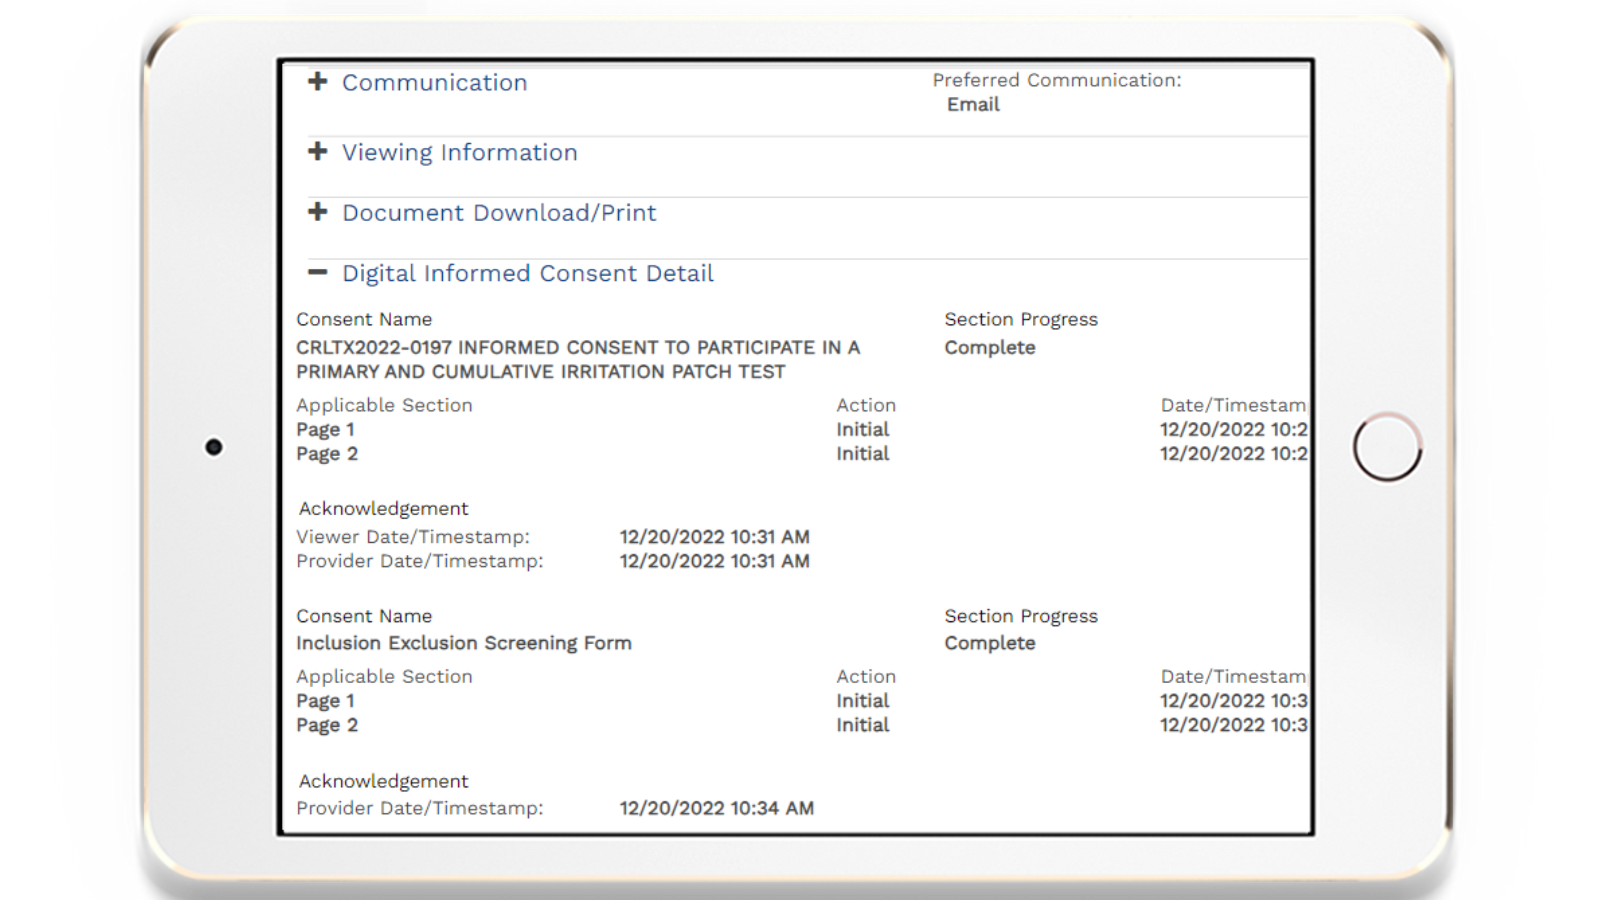The image size is (1600, 900).
Task: Click the Digital Informed Consent Detail heading
Action: tap(527, 274)
